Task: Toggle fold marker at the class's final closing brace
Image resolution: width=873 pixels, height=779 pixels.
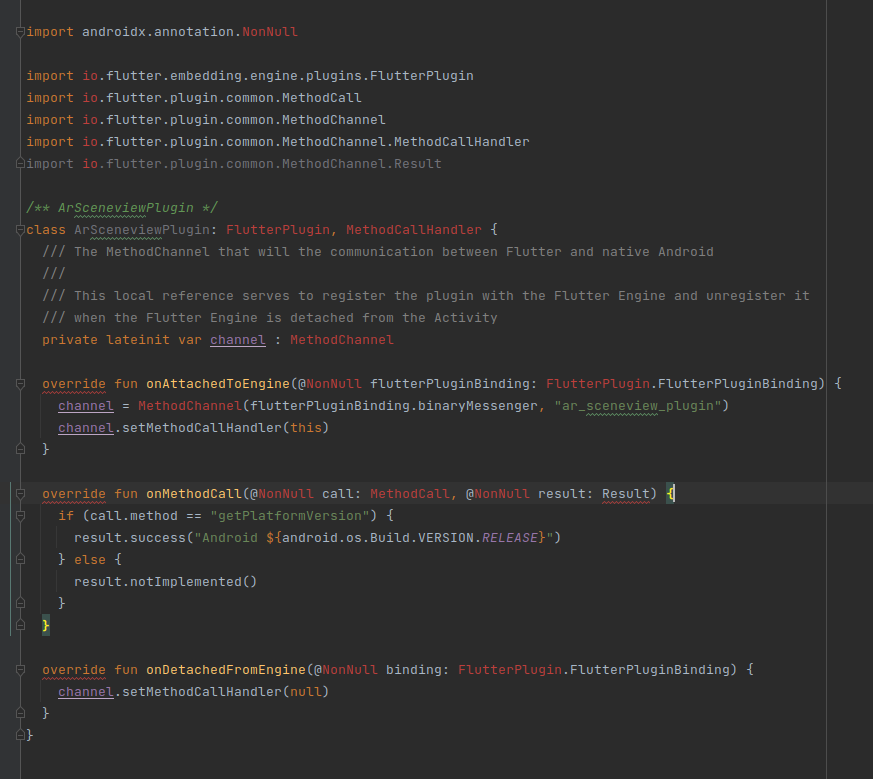Action: pos(20,735)
